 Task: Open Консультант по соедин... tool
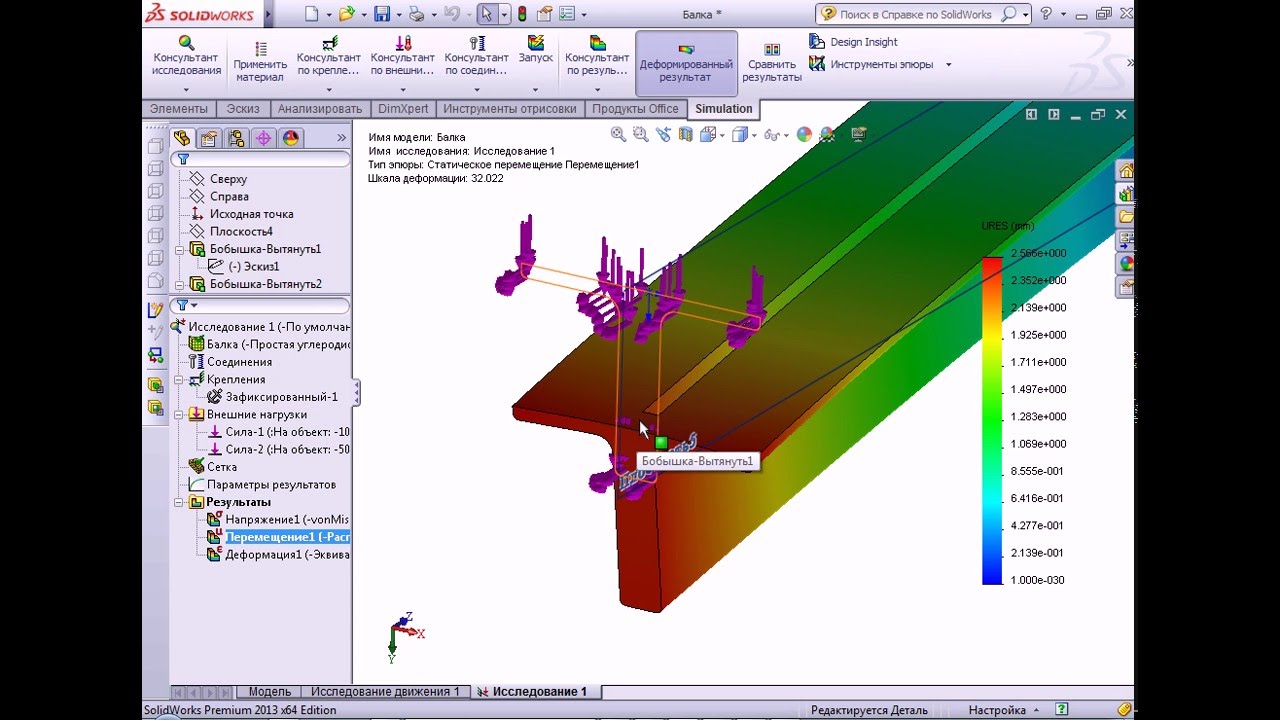(x=477, y=62)
